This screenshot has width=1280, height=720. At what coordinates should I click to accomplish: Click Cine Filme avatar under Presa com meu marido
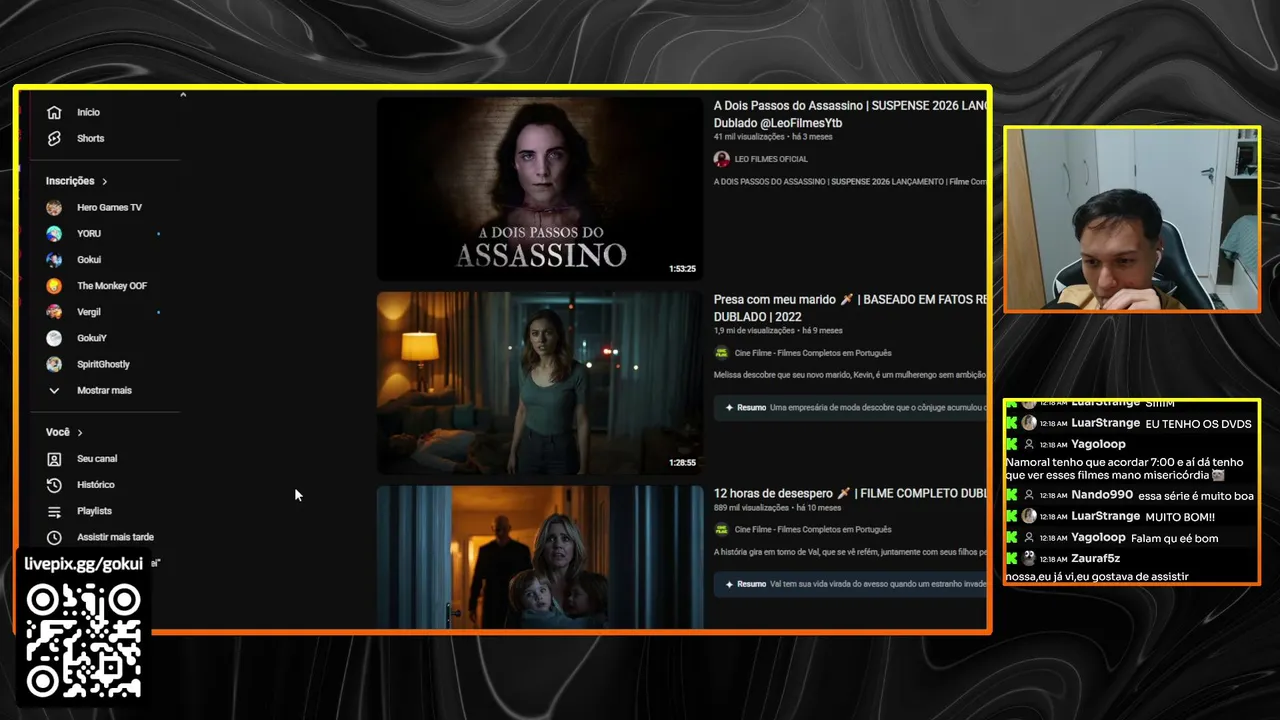[721, 353]
